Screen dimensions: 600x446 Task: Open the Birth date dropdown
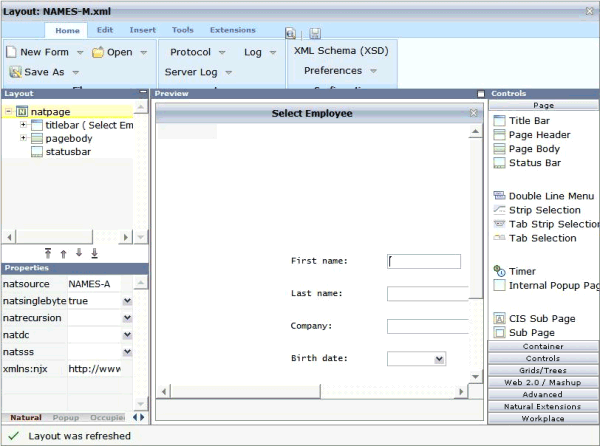pyautogui.click(x=439, y=358)
